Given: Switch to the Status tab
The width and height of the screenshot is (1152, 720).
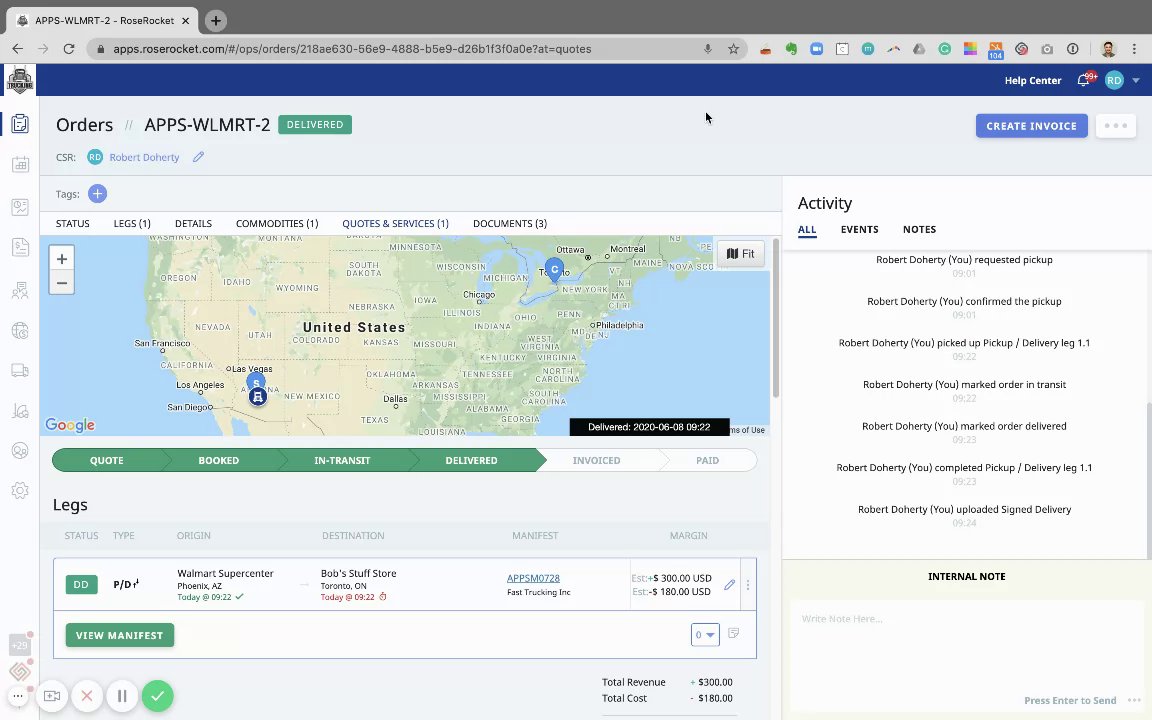Looking at the screenshot, I should 73,223.
